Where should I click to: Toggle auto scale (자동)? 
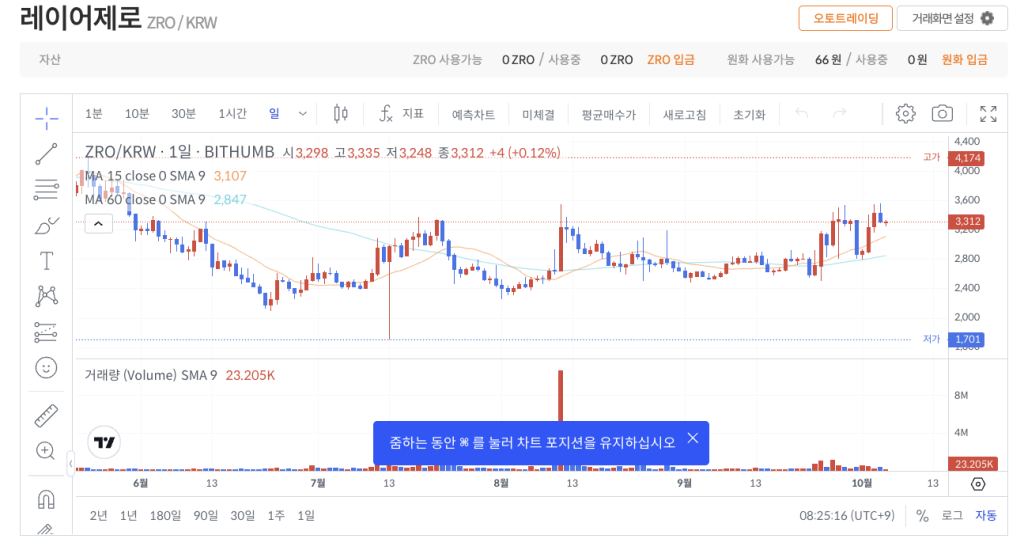pos(986,515)
